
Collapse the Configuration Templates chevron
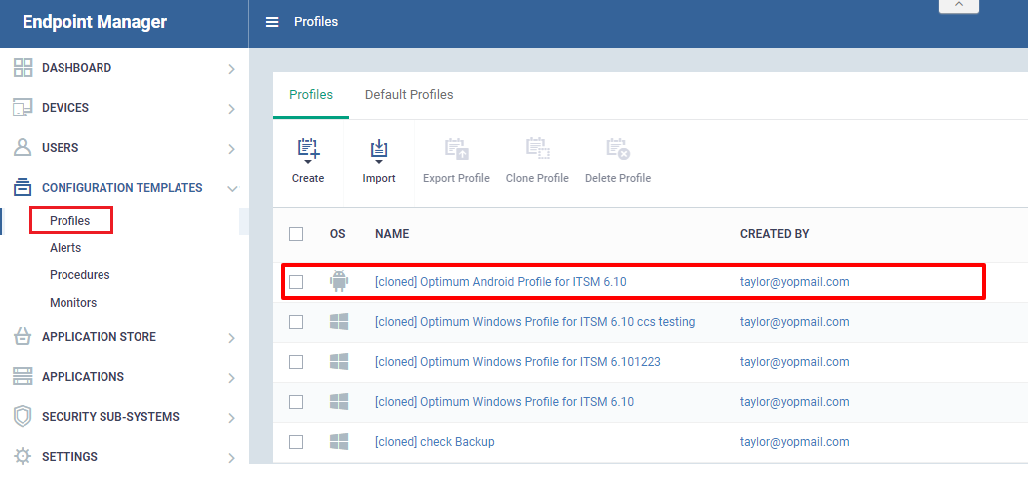[231, 189]
